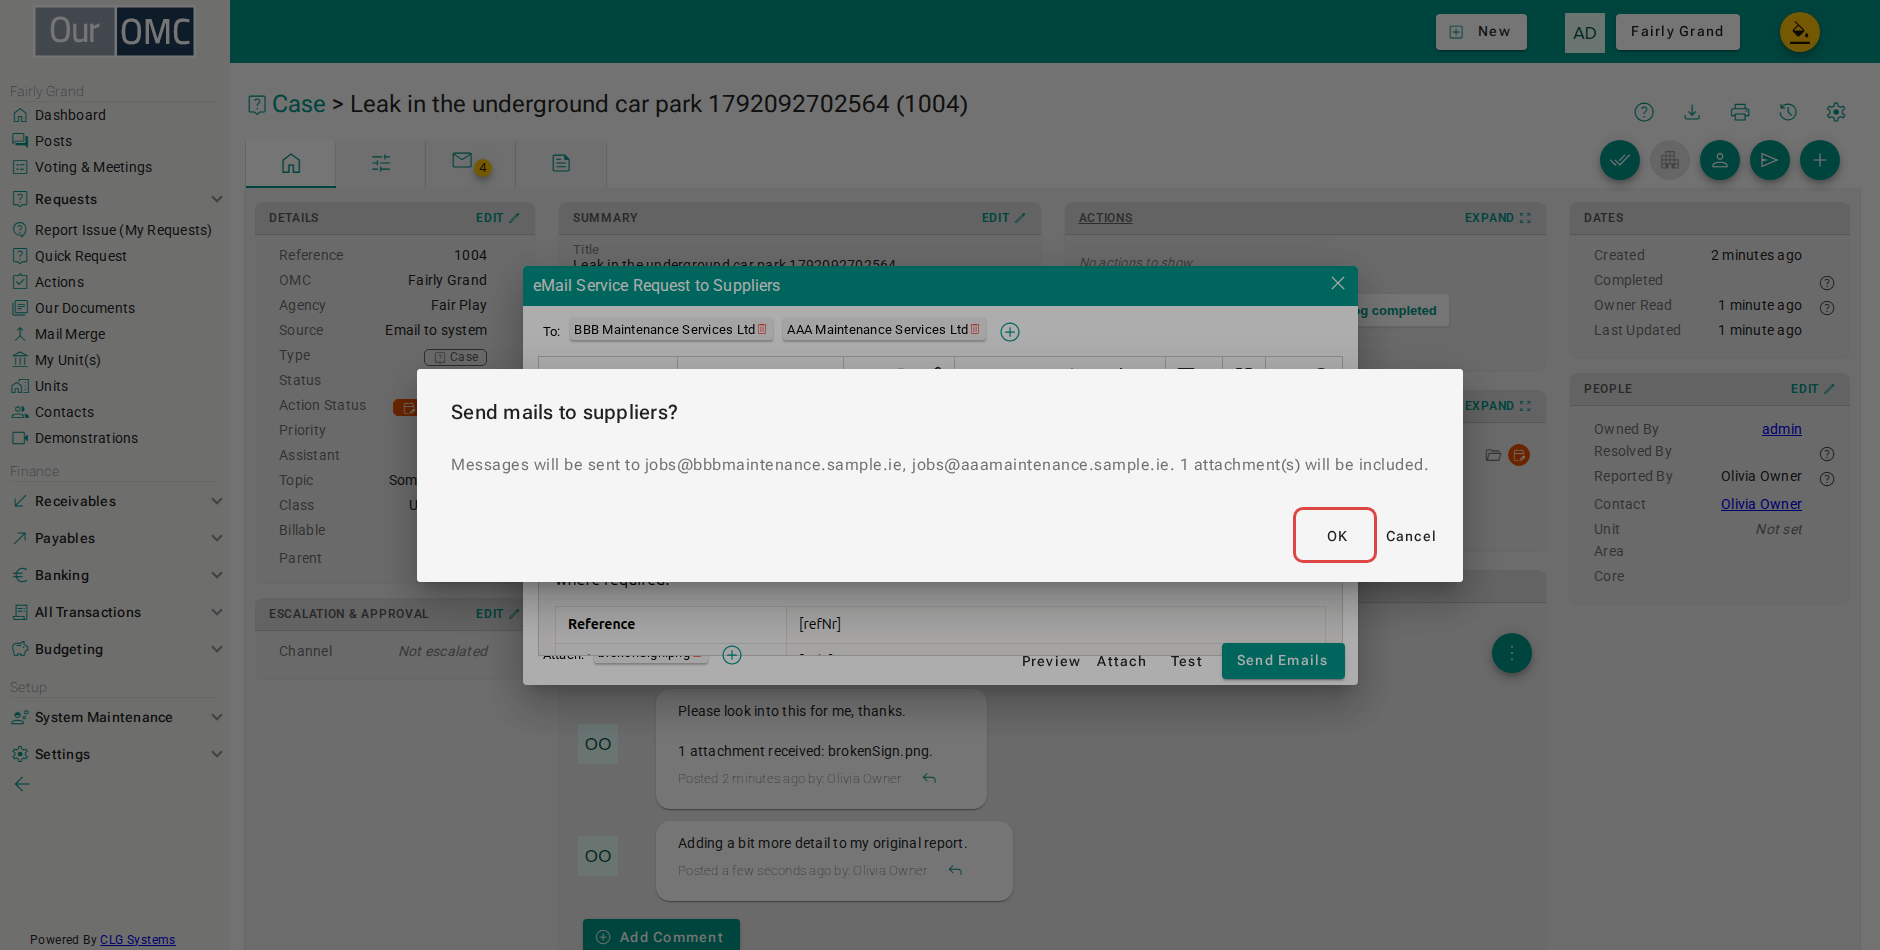
Task: Collapse sidebar with back arrow
Action: pyautogui.click(x=22, y=784)
